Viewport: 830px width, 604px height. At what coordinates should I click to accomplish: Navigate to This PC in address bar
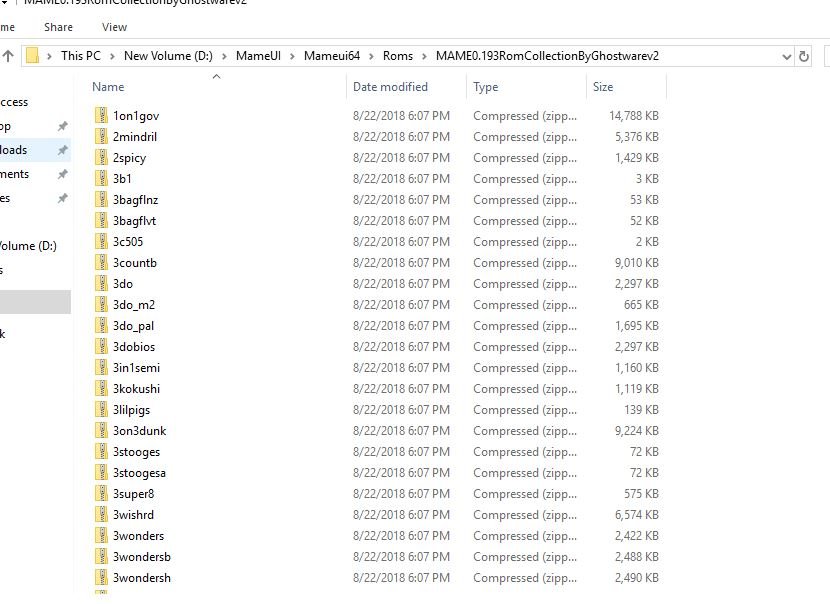coord(80,56)
